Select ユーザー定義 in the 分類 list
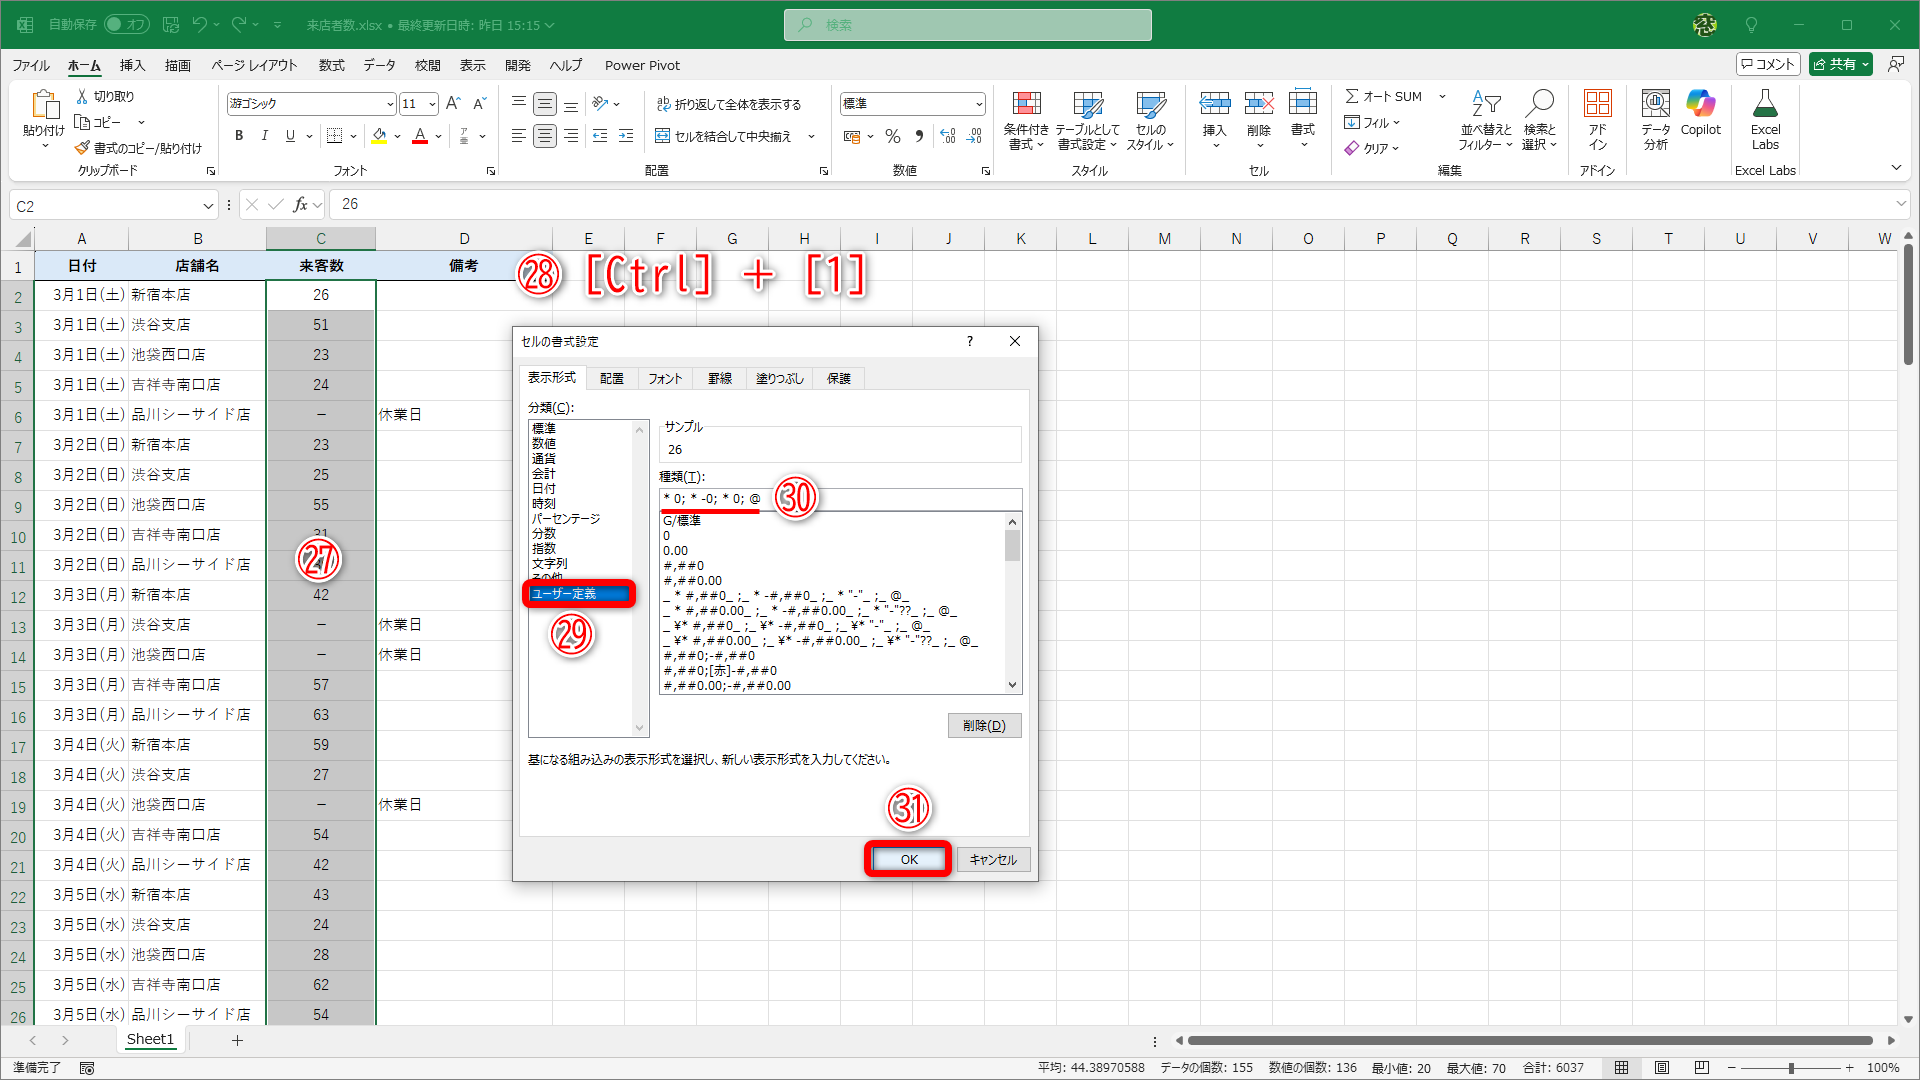Screen dimensions: 1920x1080 click(x=578, y=594)
